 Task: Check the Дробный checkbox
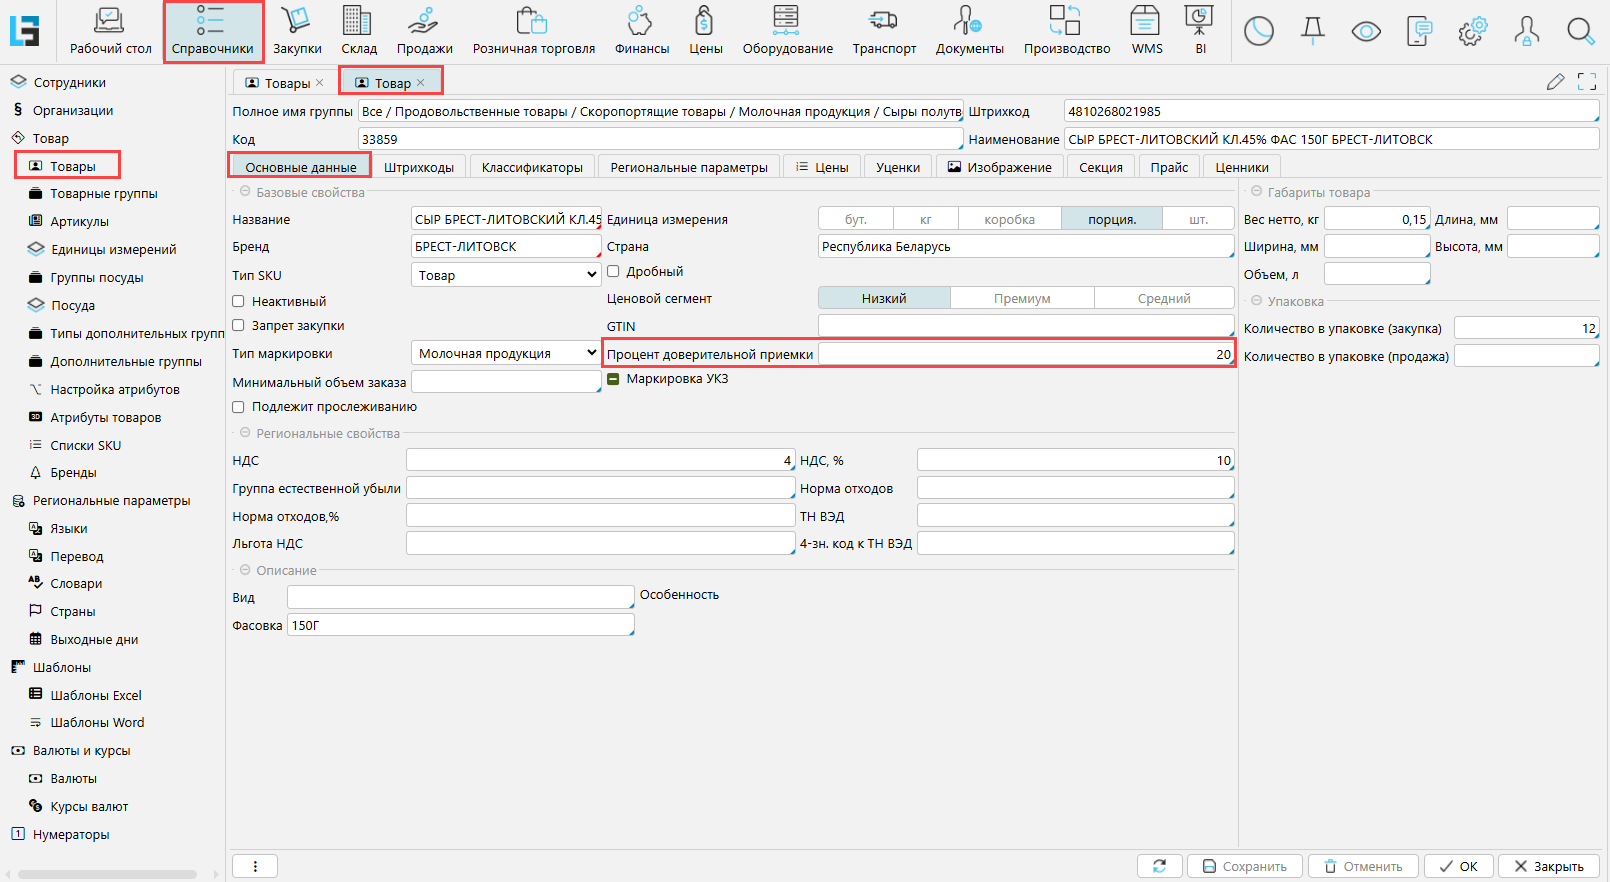coord(614,271)
